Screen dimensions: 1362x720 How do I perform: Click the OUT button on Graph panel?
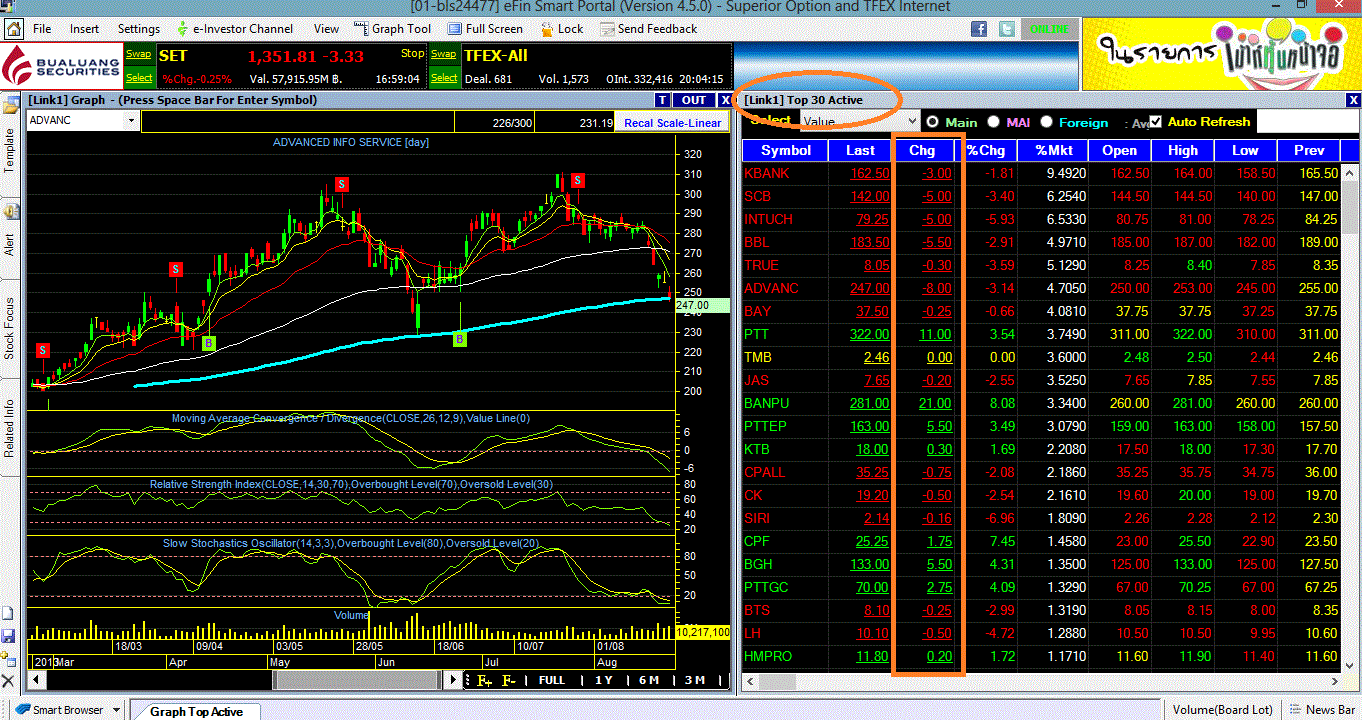coord(693,100)
